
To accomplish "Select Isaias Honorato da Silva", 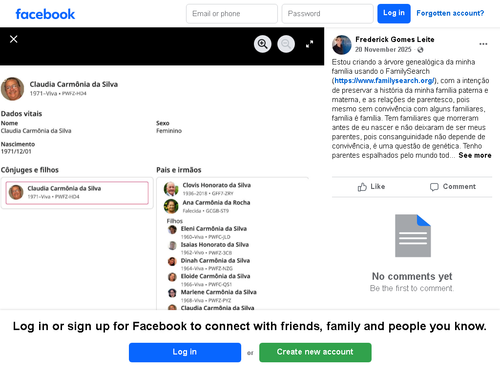I will 215,245.
